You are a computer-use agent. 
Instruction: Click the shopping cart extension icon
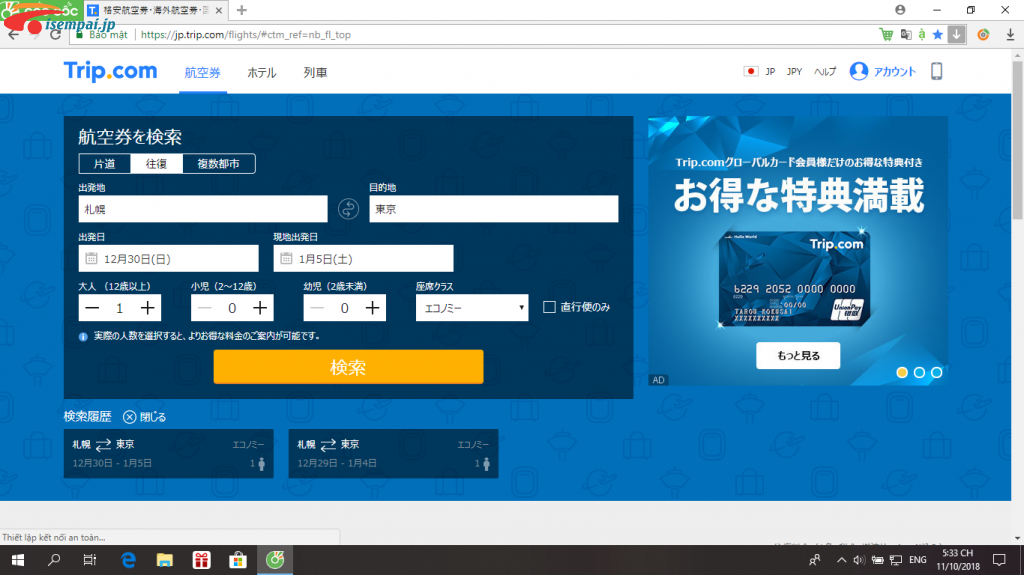[x=886, y=35]
